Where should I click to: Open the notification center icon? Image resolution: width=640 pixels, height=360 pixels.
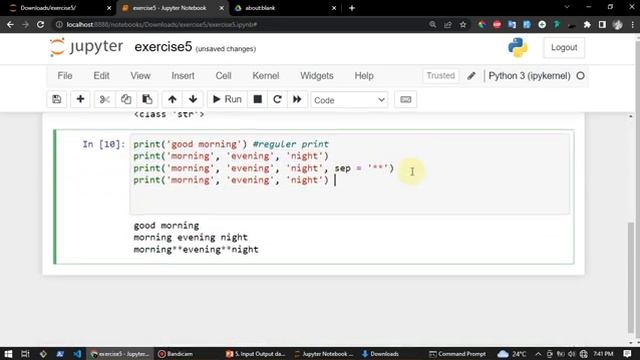(x=628, y=354)
